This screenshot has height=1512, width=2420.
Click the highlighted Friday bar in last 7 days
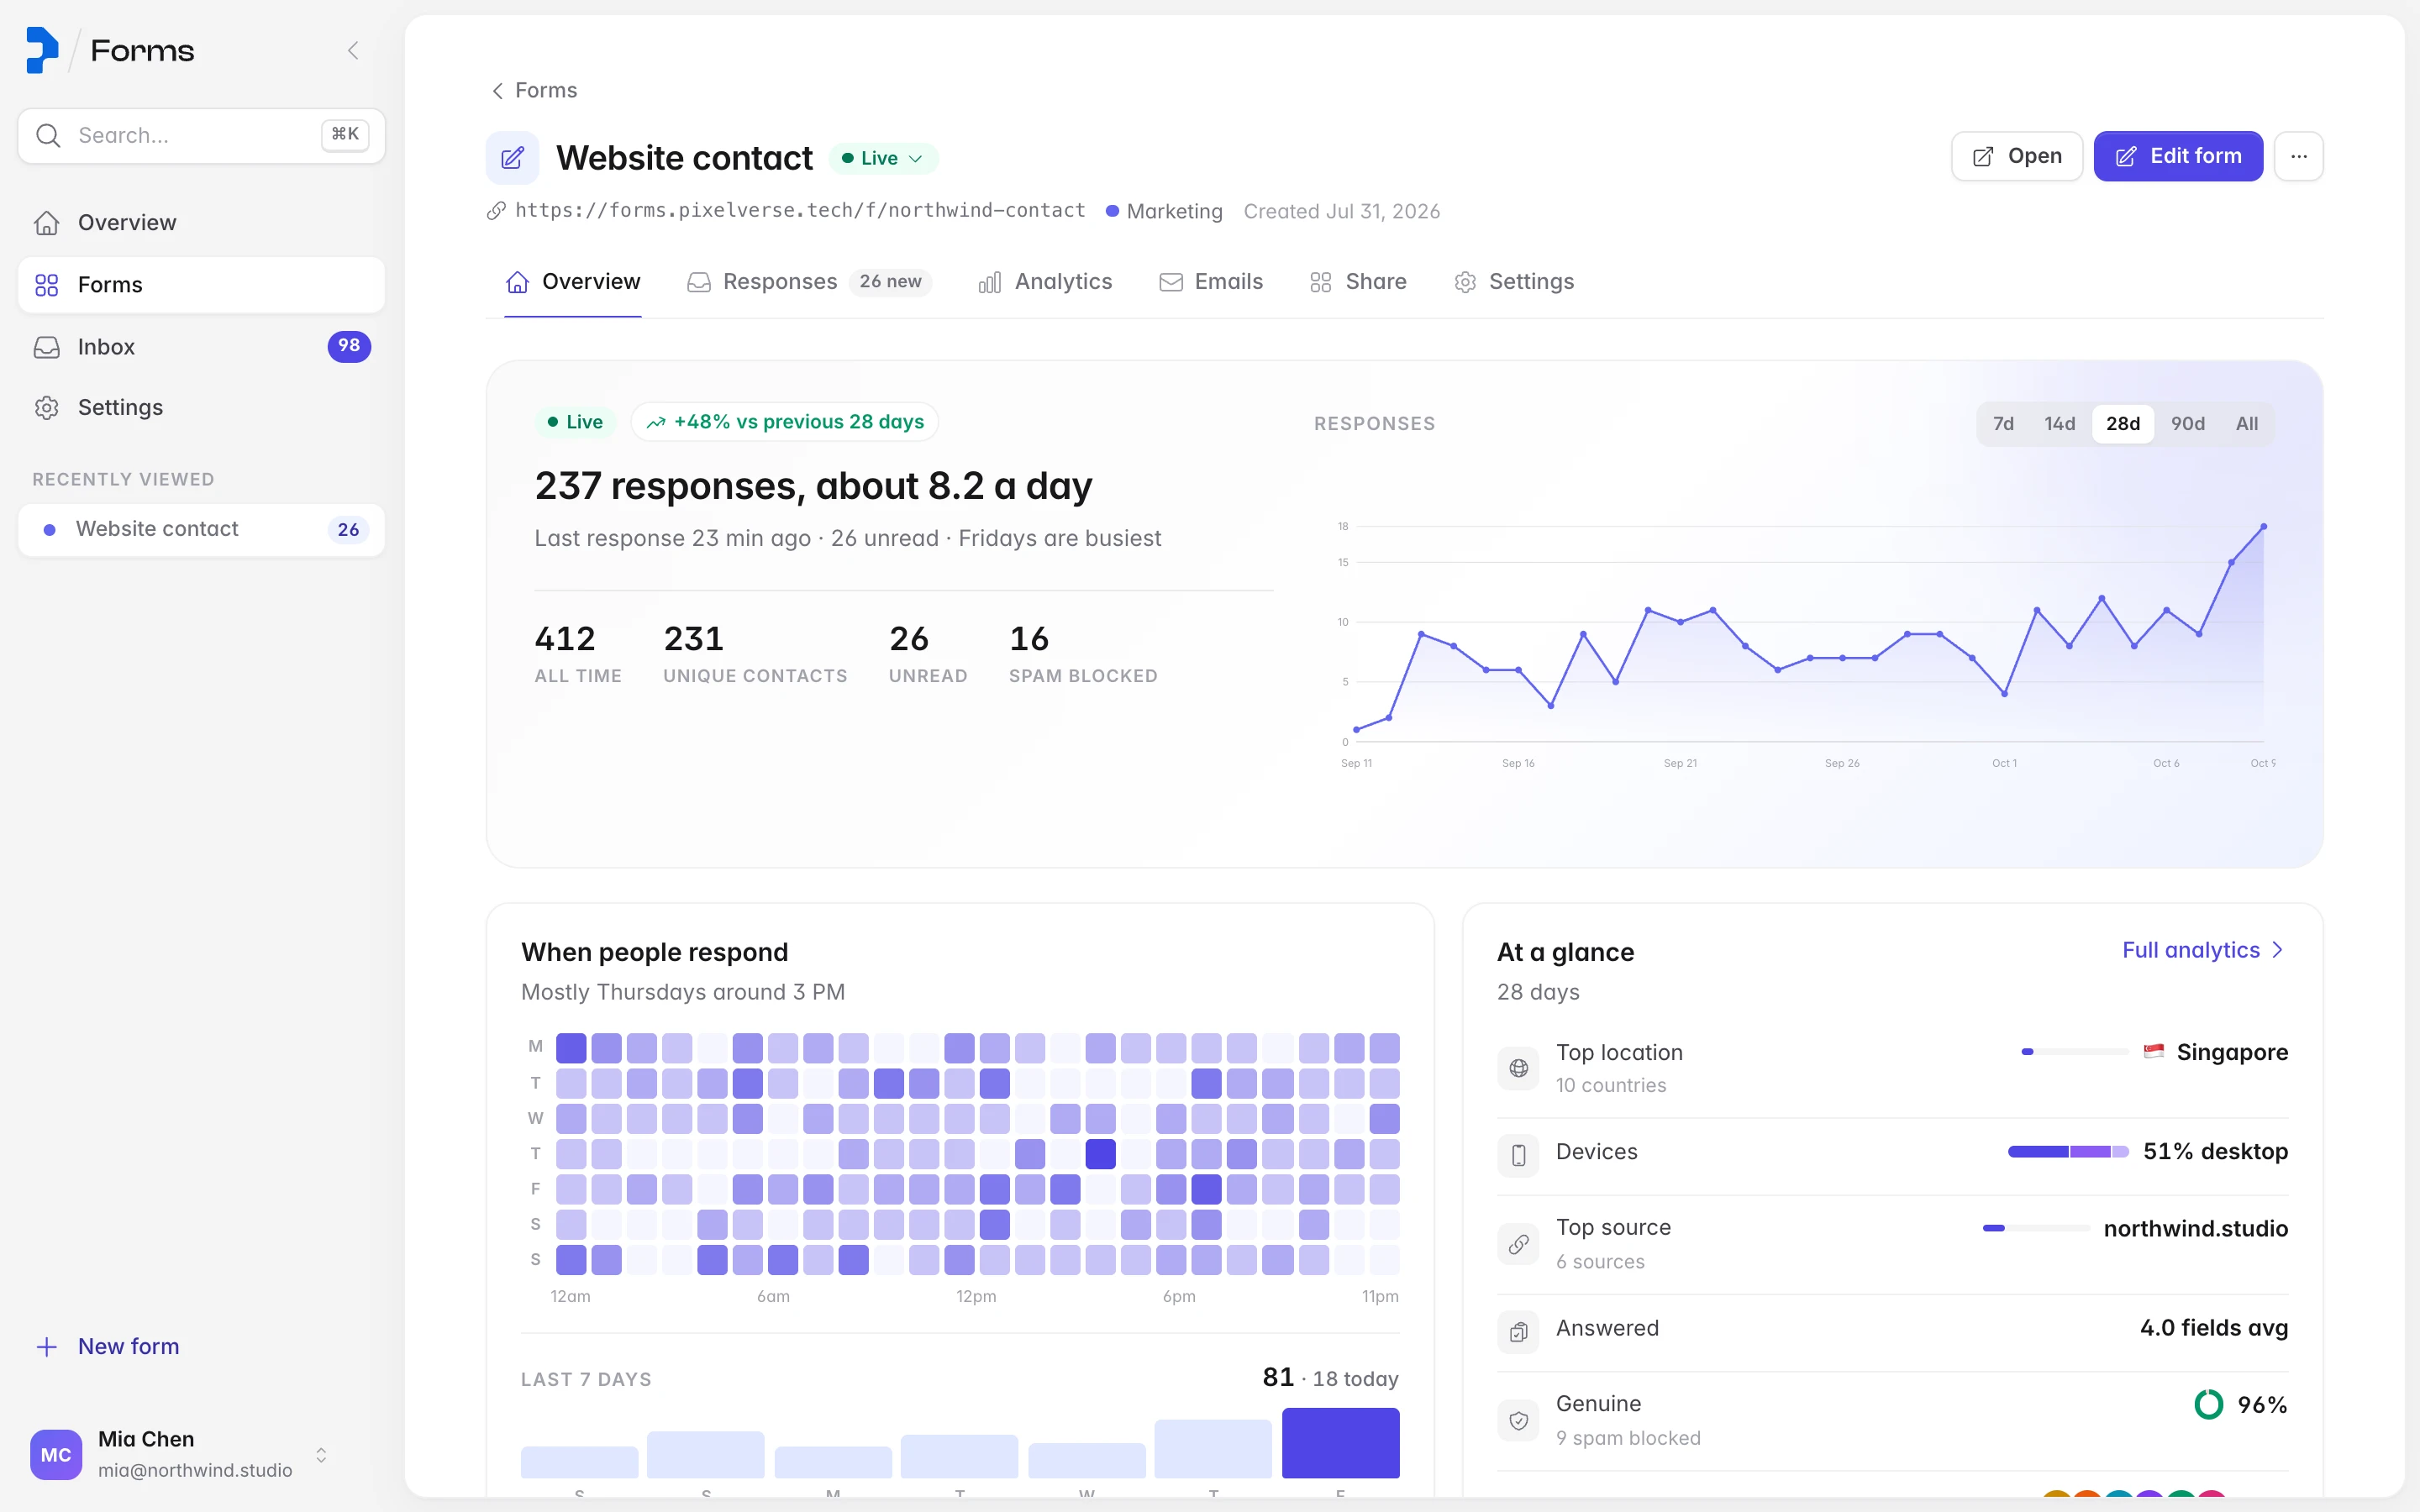point(1340,1443)
